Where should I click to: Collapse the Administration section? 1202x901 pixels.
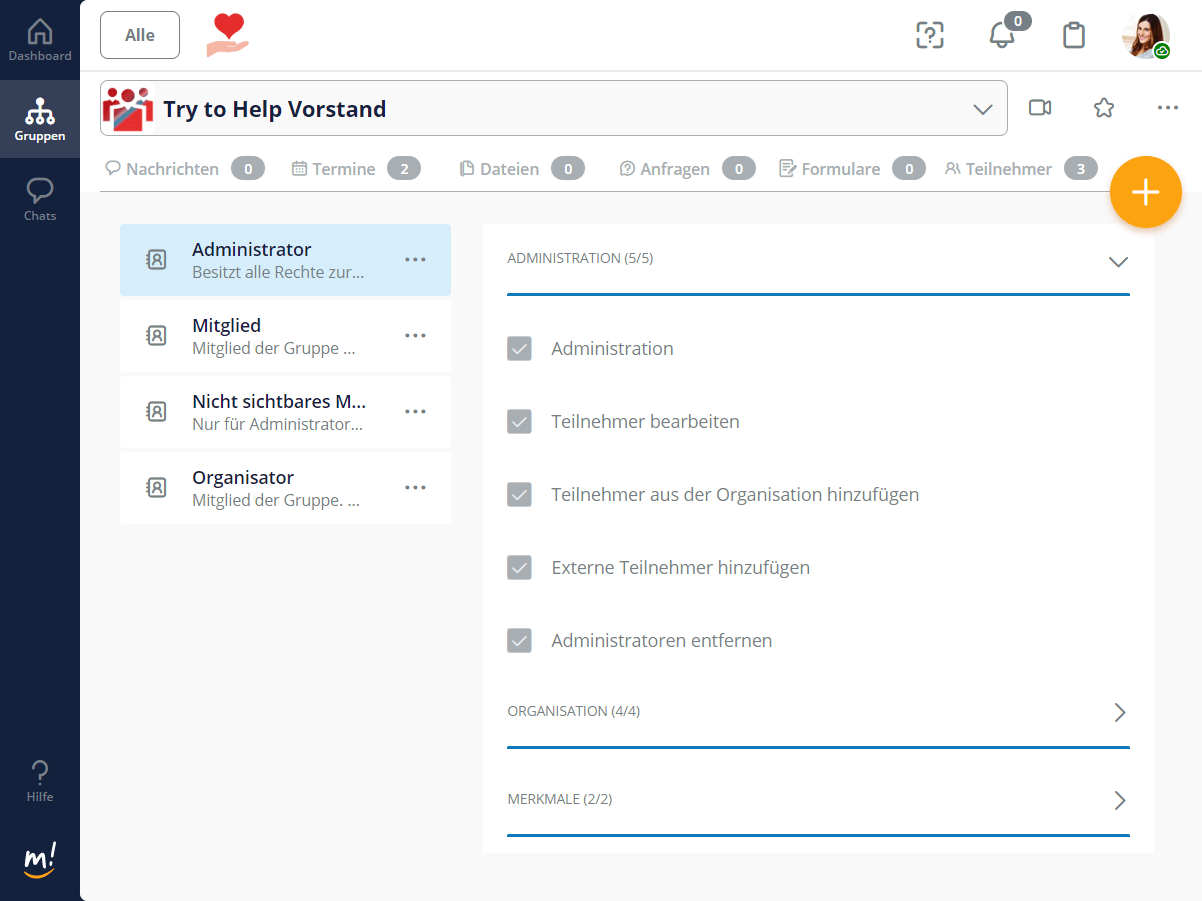pos(1118,261)
